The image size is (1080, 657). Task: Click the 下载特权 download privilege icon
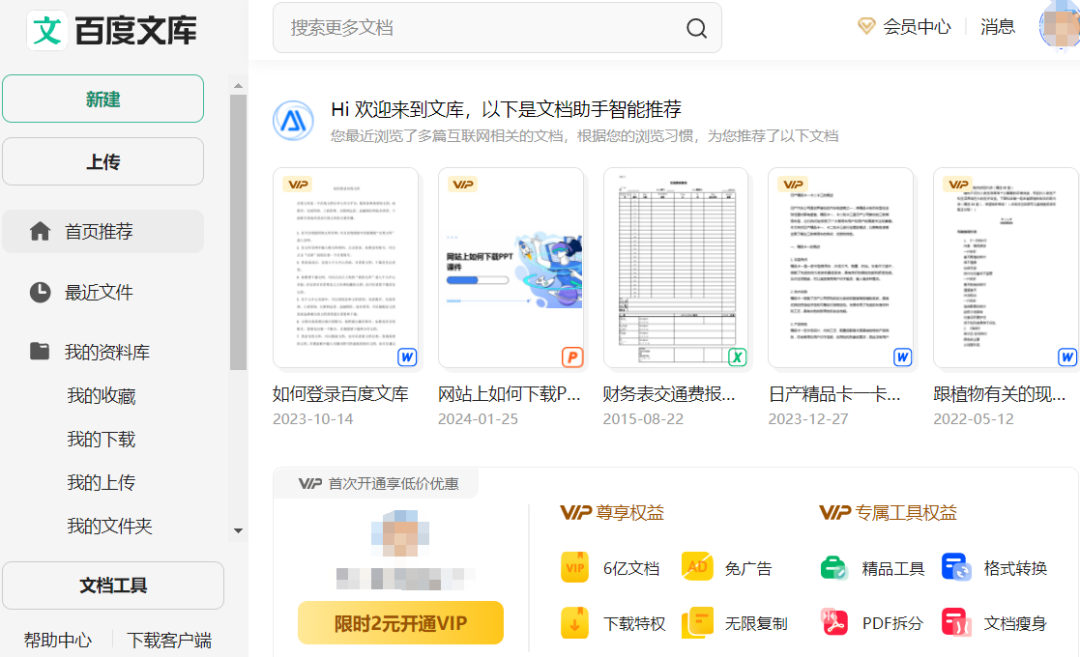[x=576, y=621]
